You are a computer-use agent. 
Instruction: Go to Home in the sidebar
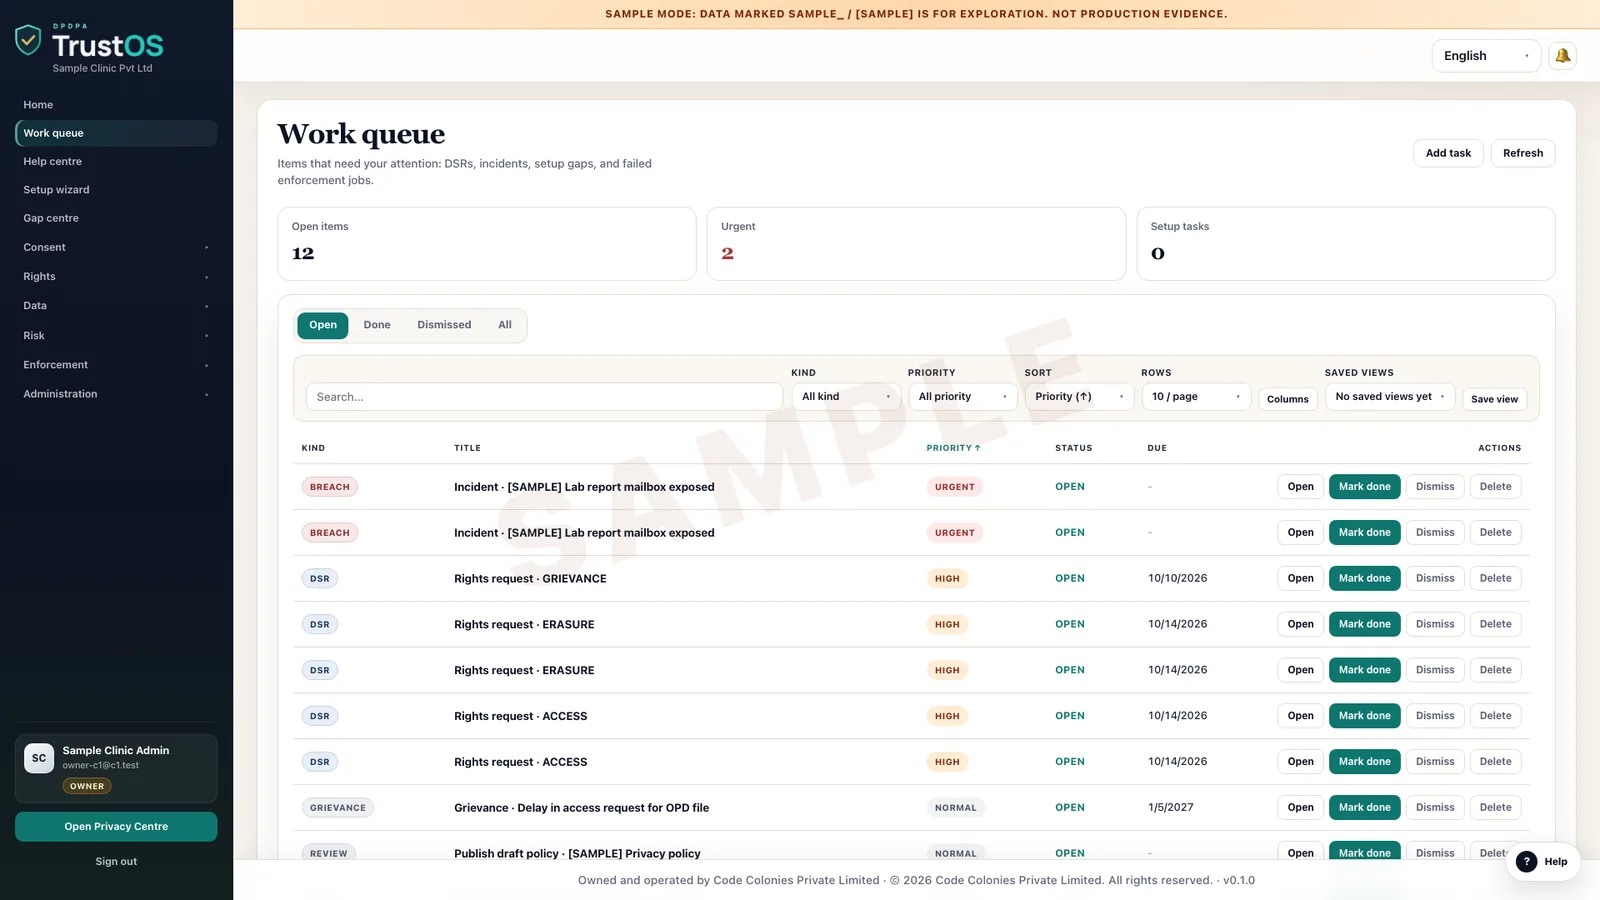pos(116,105)
